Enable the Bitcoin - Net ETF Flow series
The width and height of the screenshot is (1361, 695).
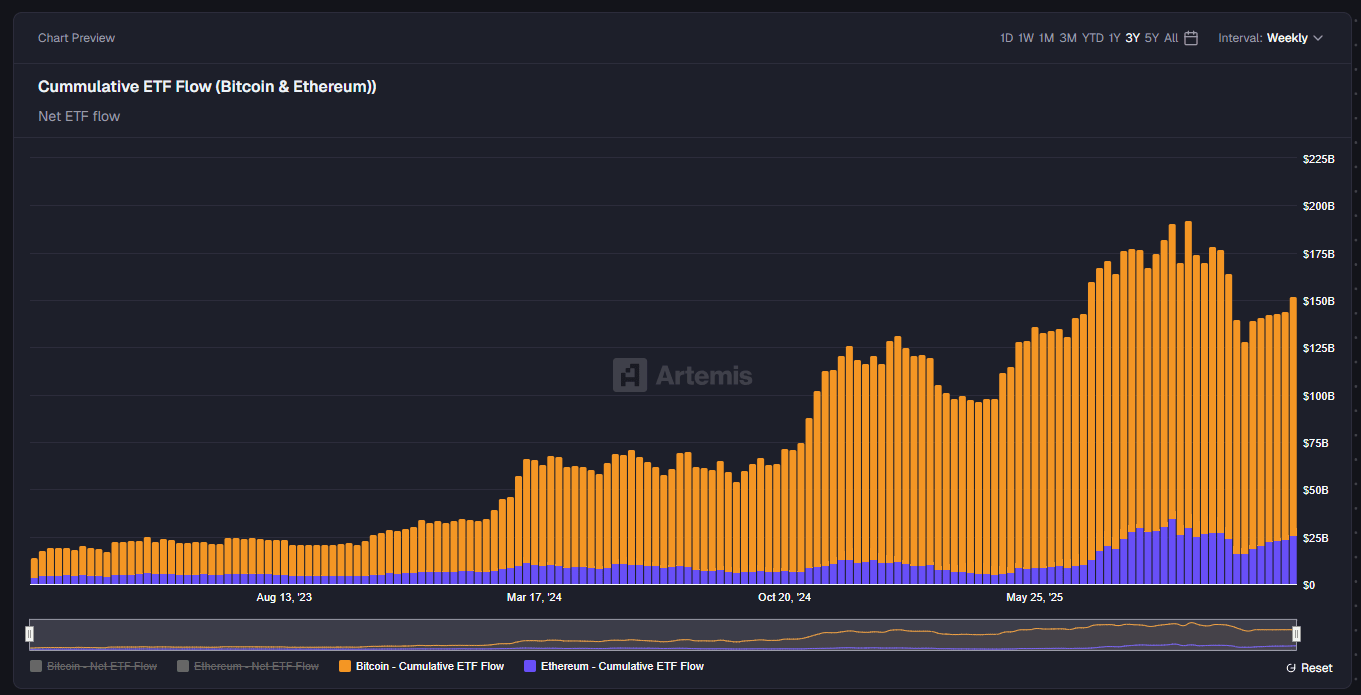(x=102, y=666)
